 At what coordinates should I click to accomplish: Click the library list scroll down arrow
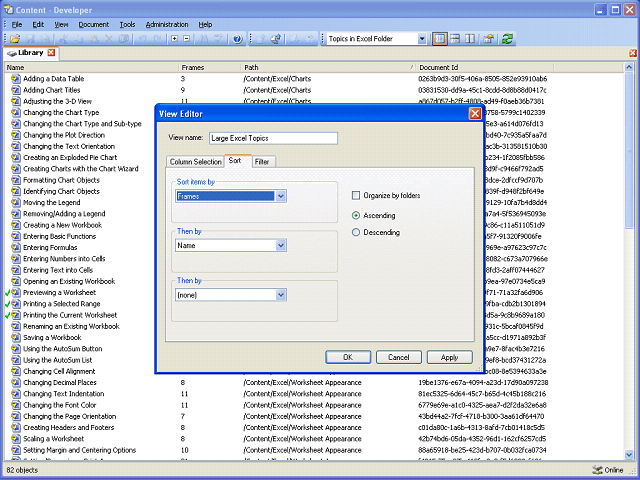click(x=629, y=455)
